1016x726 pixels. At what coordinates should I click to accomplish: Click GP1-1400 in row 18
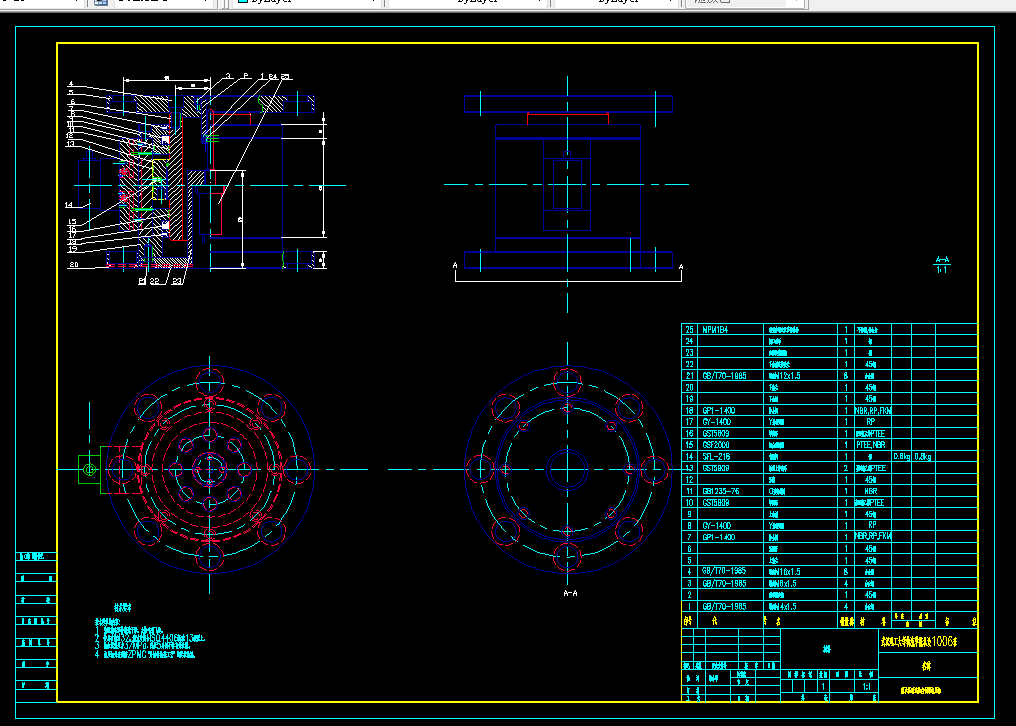point(719,410)
